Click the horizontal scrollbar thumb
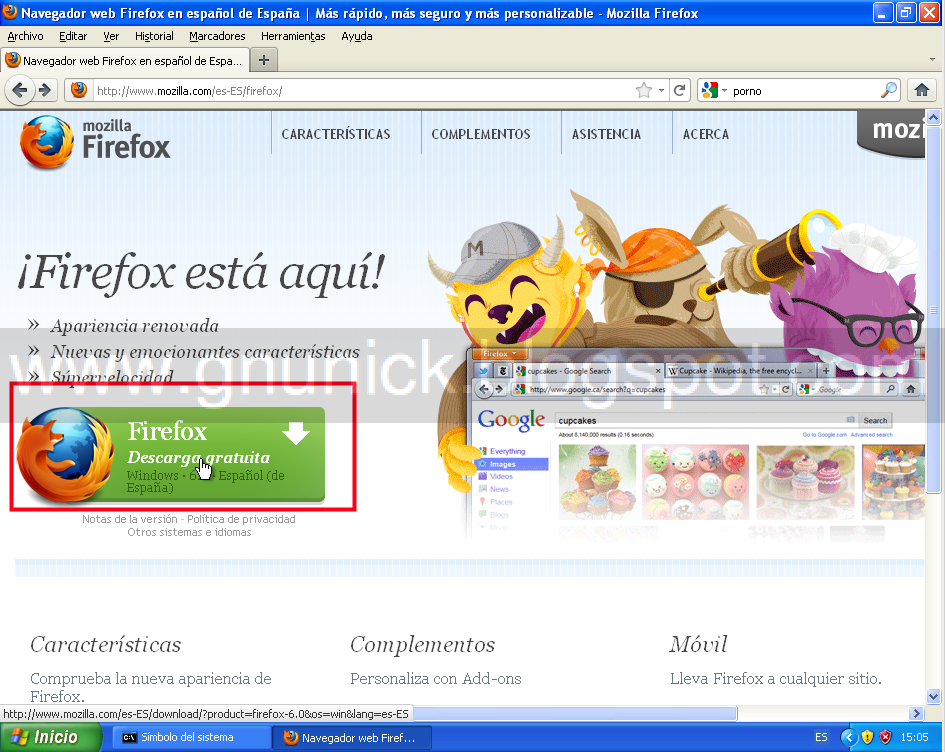The height and width of the screenshot is (752, 945). [x=574, y=713]
